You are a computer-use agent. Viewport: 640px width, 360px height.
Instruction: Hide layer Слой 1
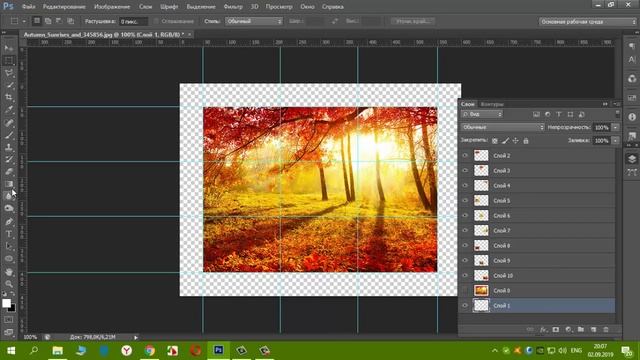465,305
